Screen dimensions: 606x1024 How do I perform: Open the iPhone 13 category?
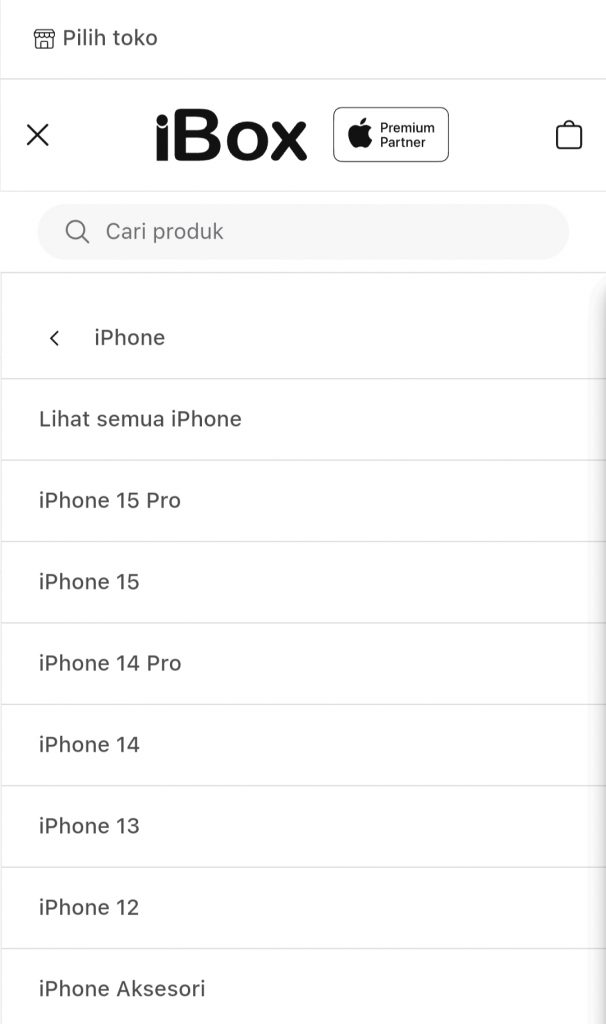(x=303, y=827)
